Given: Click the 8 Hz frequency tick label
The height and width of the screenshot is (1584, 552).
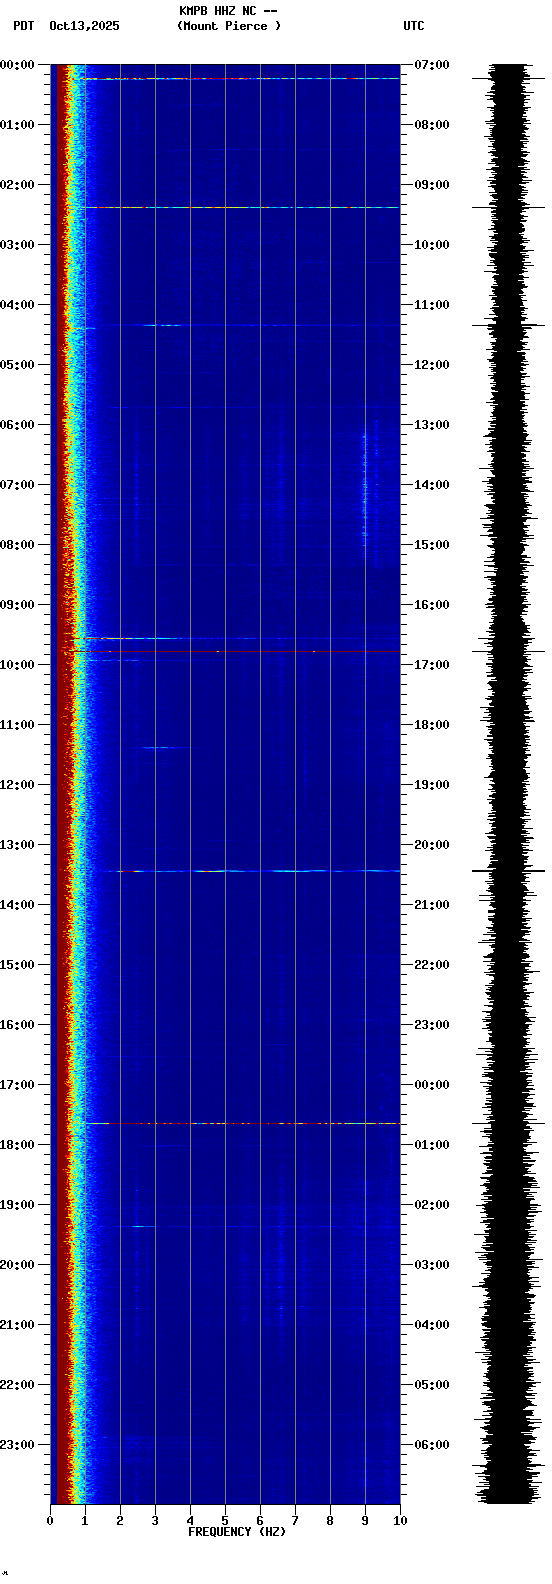Looking at the screenshot, I should point(330,1521).
